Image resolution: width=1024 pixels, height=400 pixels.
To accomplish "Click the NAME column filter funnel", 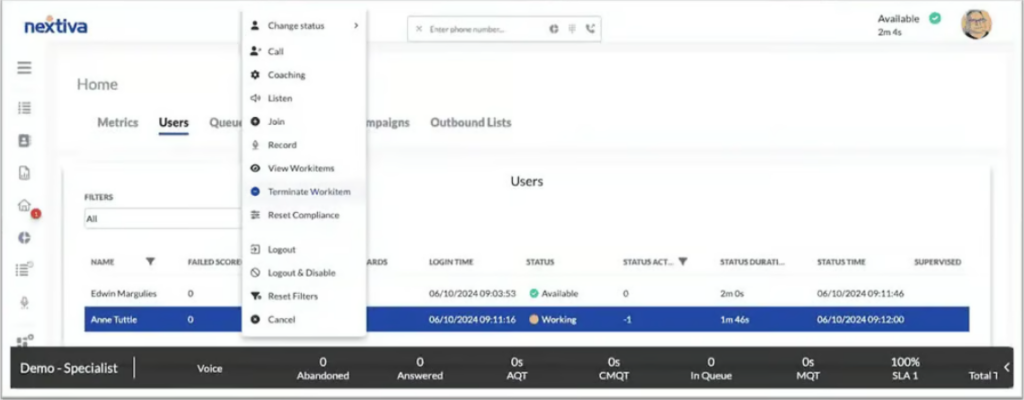I will coord(150,261).
